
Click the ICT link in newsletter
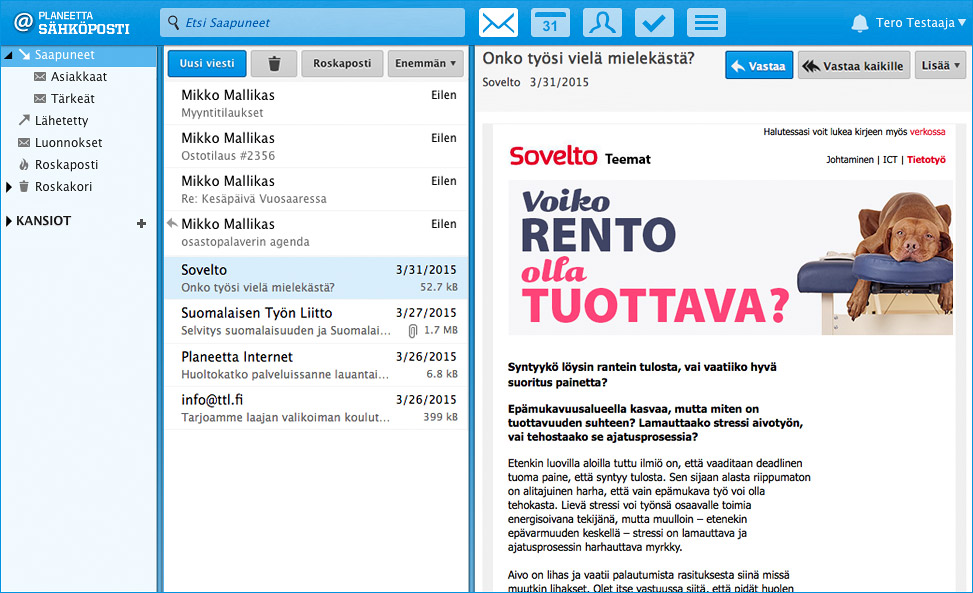click(x=890, y=159)
